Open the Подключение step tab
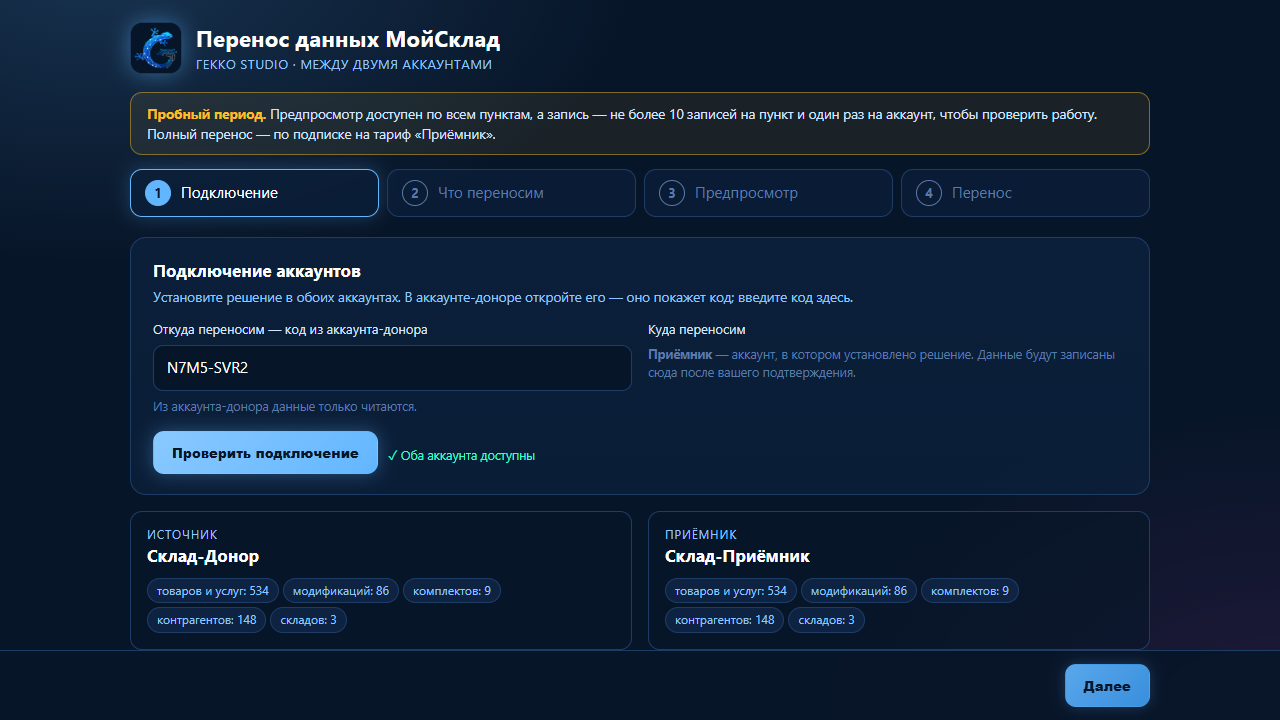 click(254, 193)
